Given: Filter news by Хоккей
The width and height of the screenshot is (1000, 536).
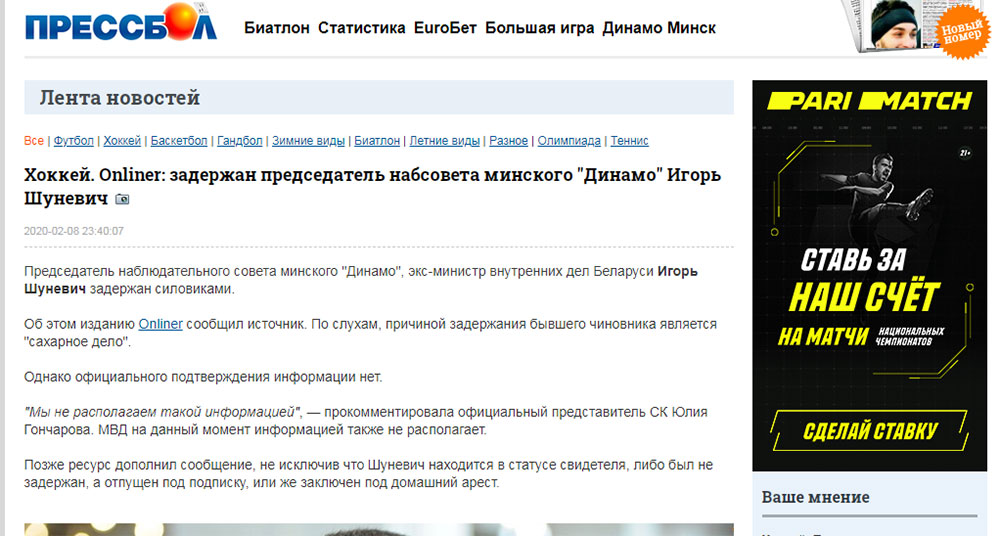Looking at the screenshot, I should 122,141.
